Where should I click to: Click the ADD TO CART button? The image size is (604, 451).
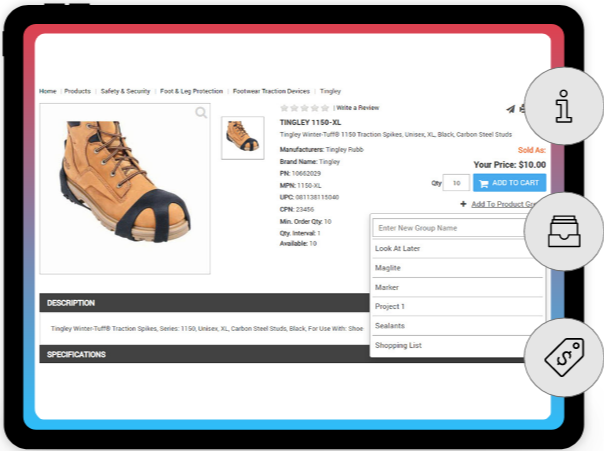[509, 183]
